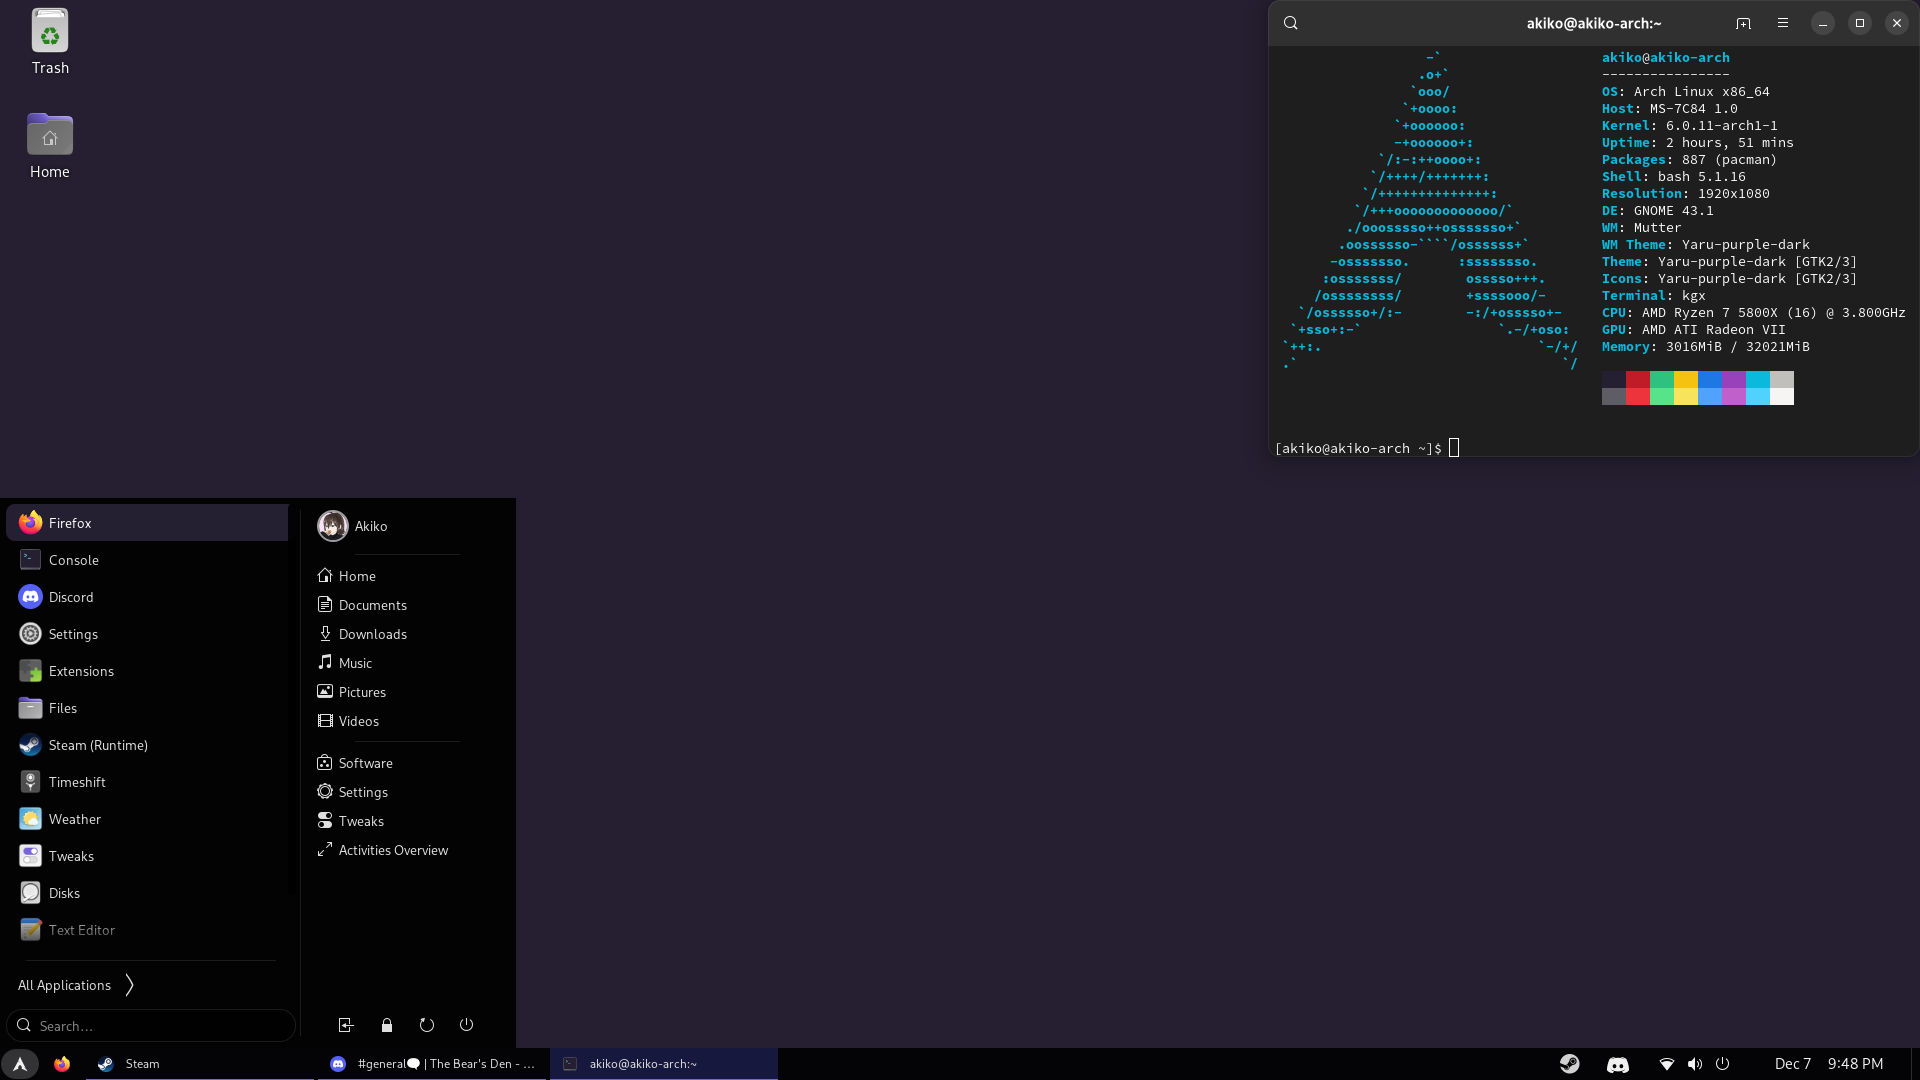Open the clock showing Dec 7 9:48 PM
Viewport: 1920px width, 1080px height.
click(x=1829, y=1064)
